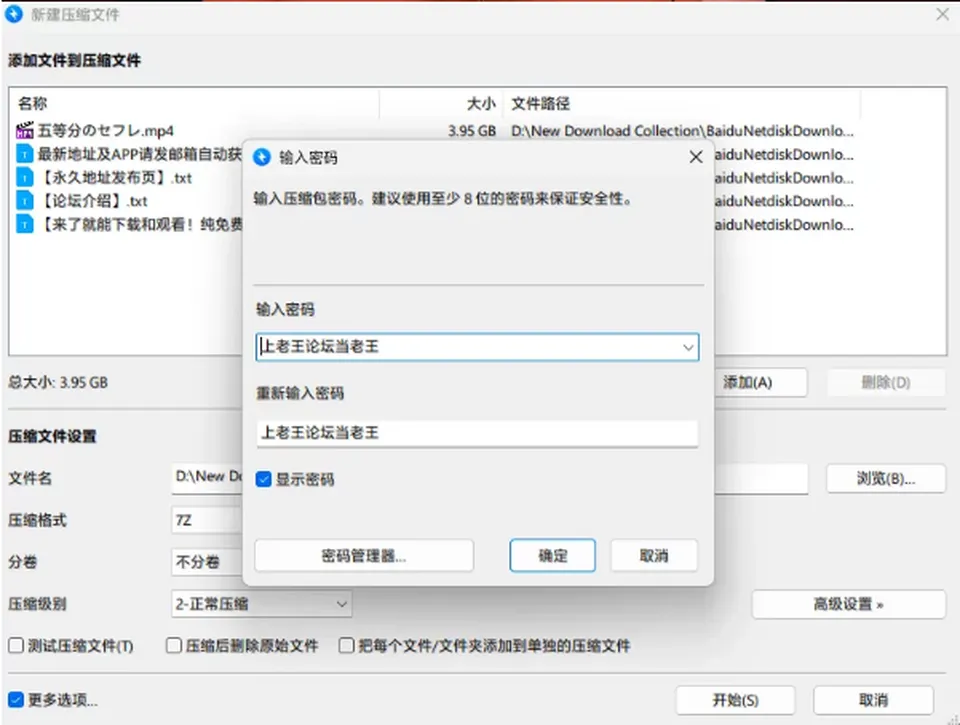The height and width of the screenshot is (725, 960).
Task: Select the video icon of 五等分のセフレ.mp4
Action: pyautogui.click(x=24, y=130)
